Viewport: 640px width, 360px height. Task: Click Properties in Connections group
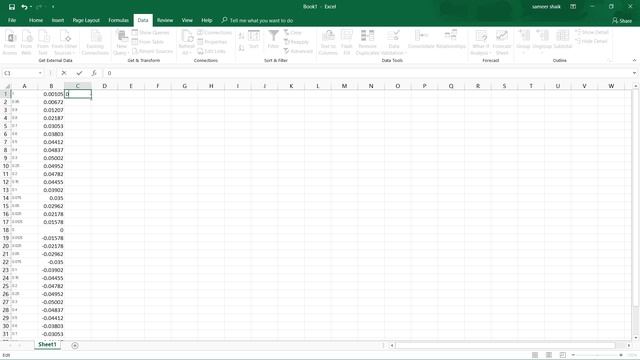pyautogui.click(x=212, y=42)
